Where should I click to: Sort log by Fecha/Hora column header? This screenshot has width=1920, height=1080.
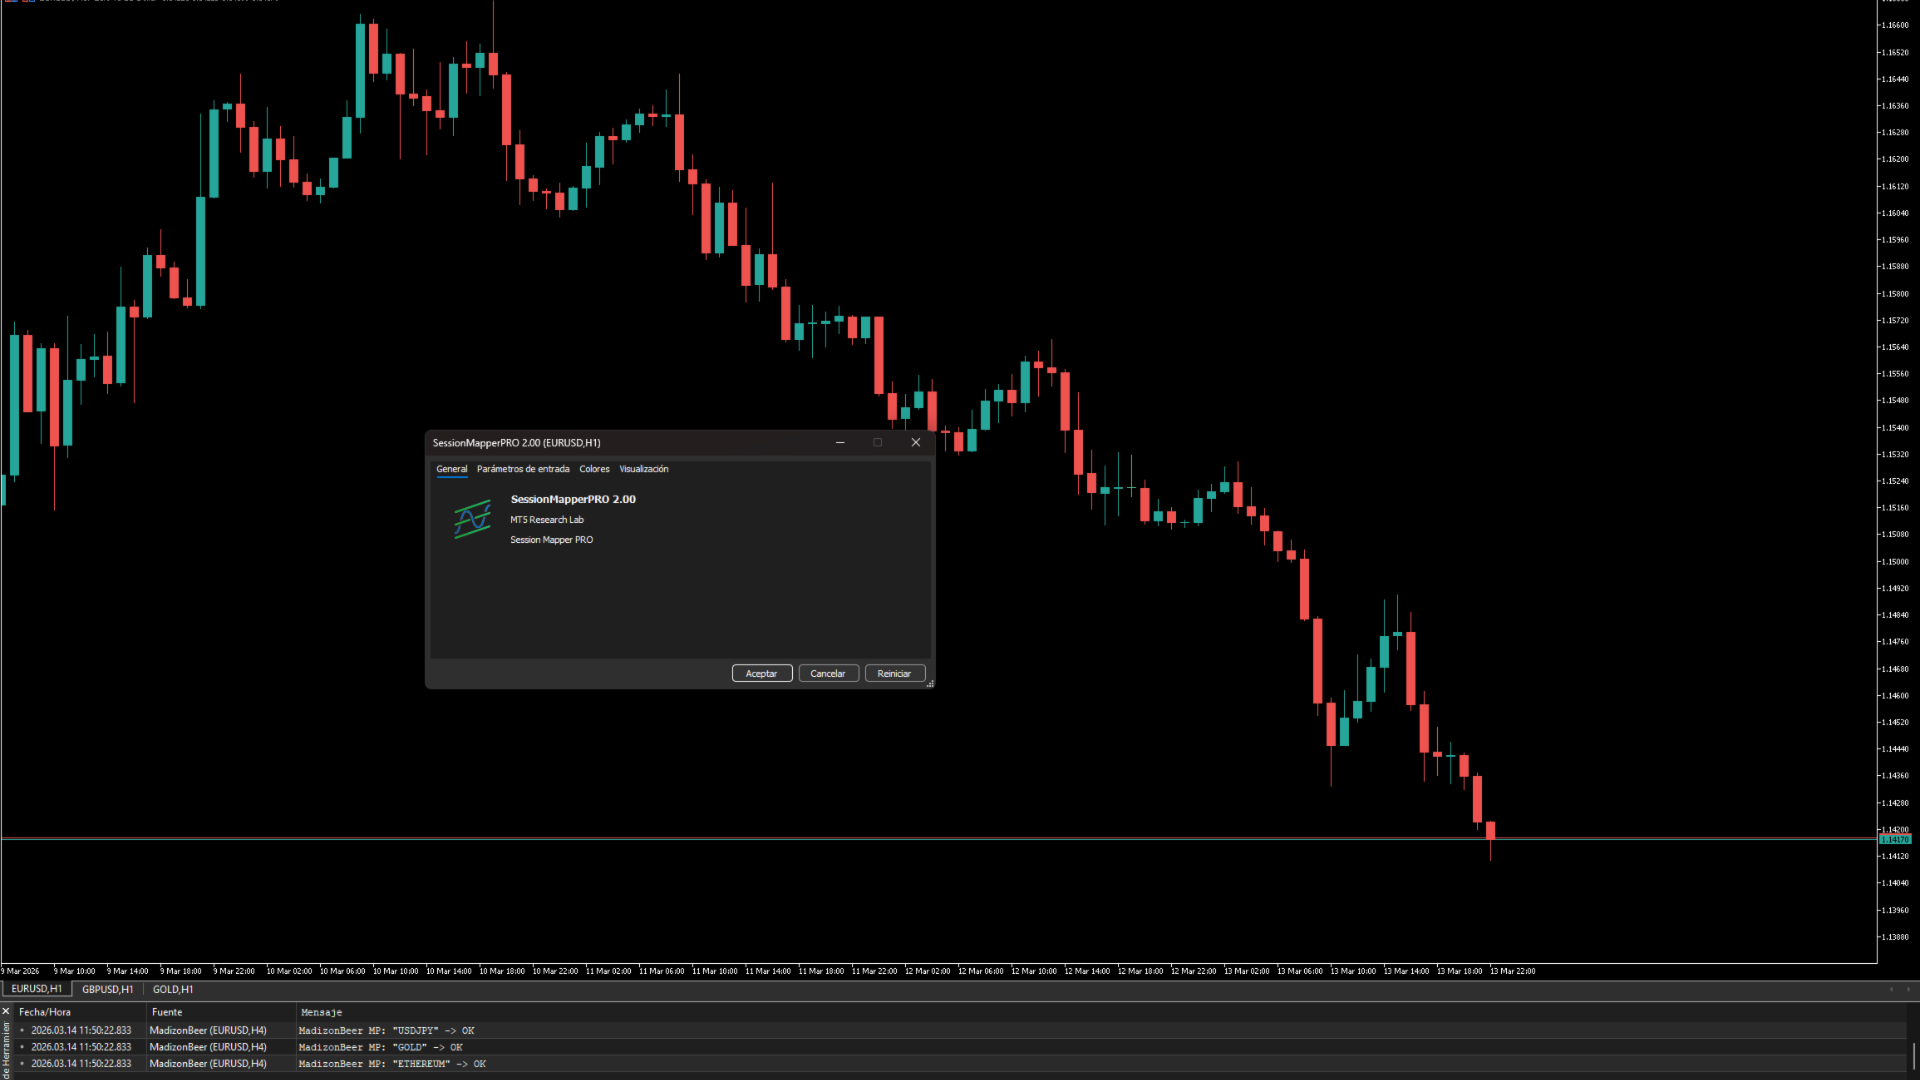(x=45, y=1012)
